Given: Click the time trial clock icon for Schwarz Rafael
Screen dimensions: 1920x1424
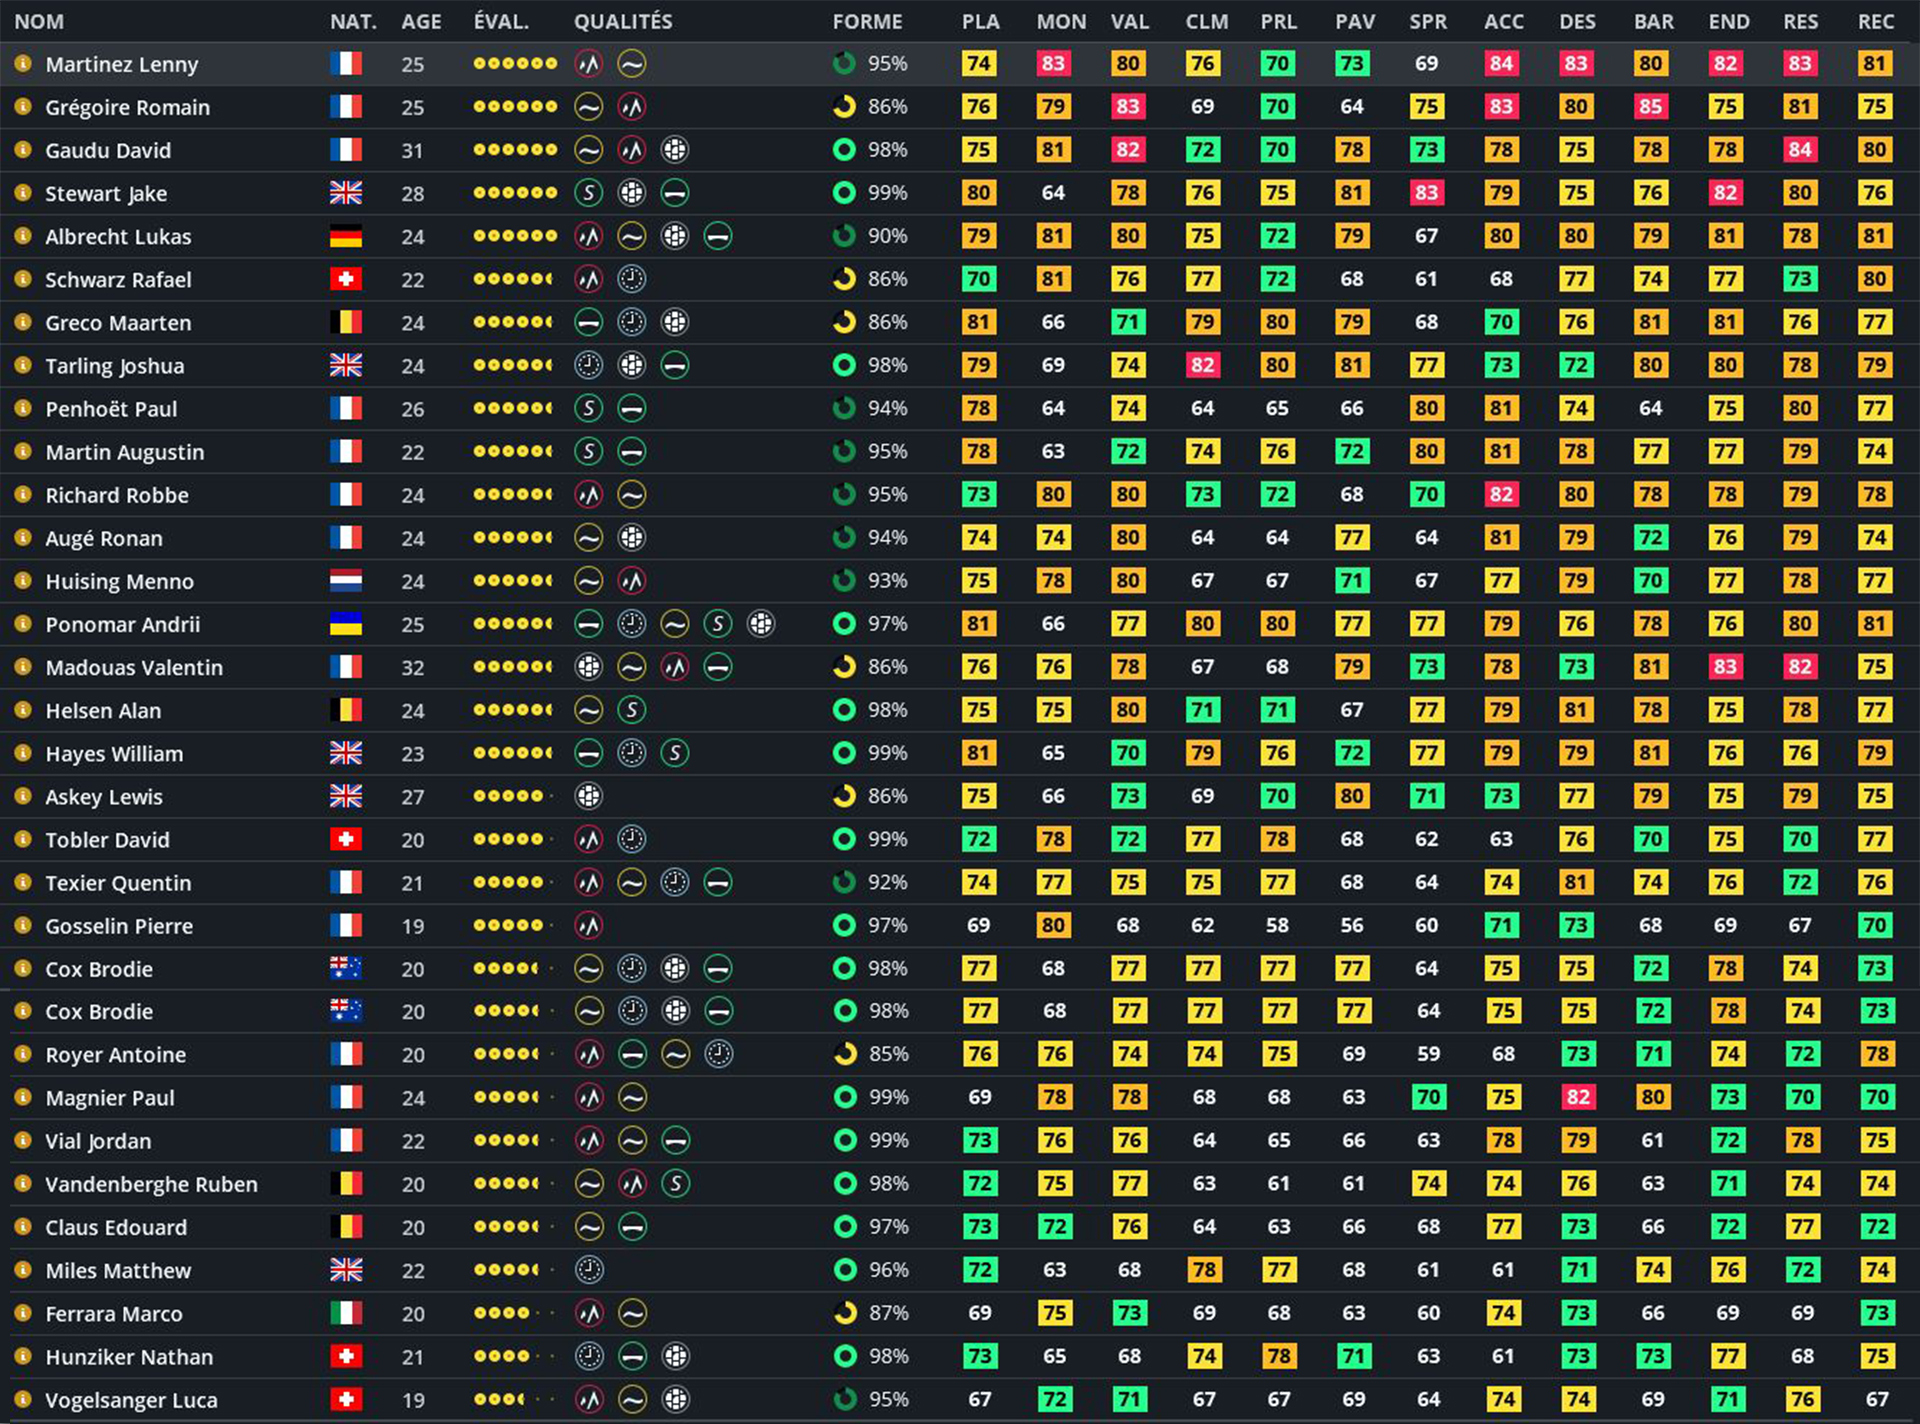Looking at the screenshot, I should [x=631, y=279].
